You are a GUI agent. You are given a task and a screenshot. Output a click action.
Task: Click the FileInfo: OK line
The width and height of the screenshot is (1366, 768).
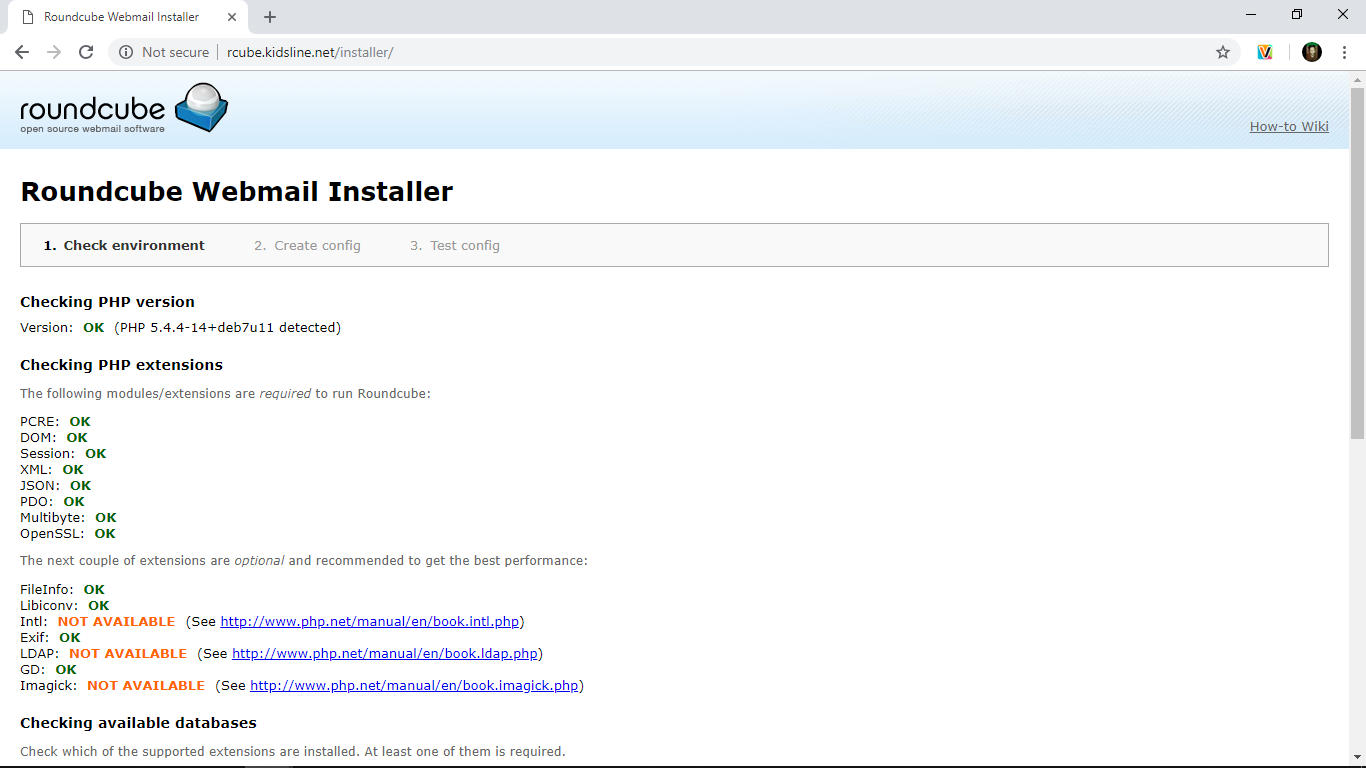62,589
